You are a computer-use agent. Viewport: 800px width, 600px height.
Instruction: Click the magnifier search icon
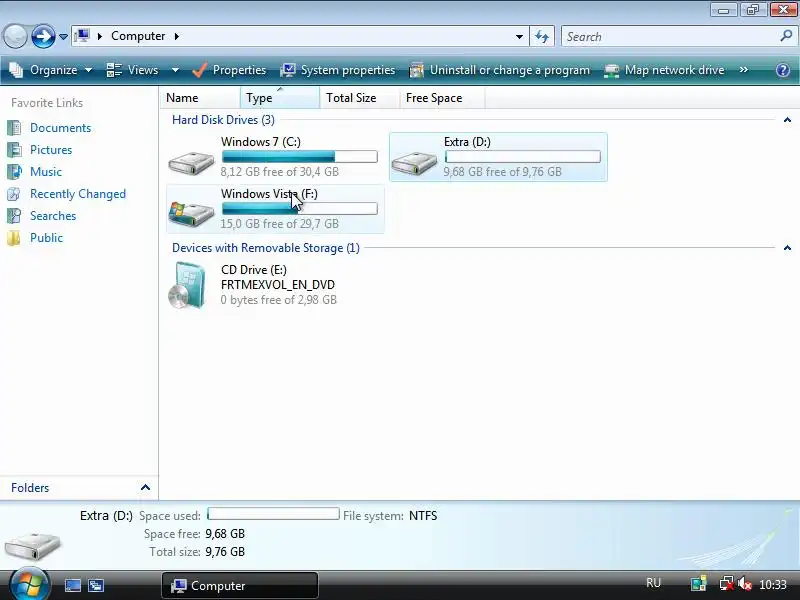[x=786, y=36]
